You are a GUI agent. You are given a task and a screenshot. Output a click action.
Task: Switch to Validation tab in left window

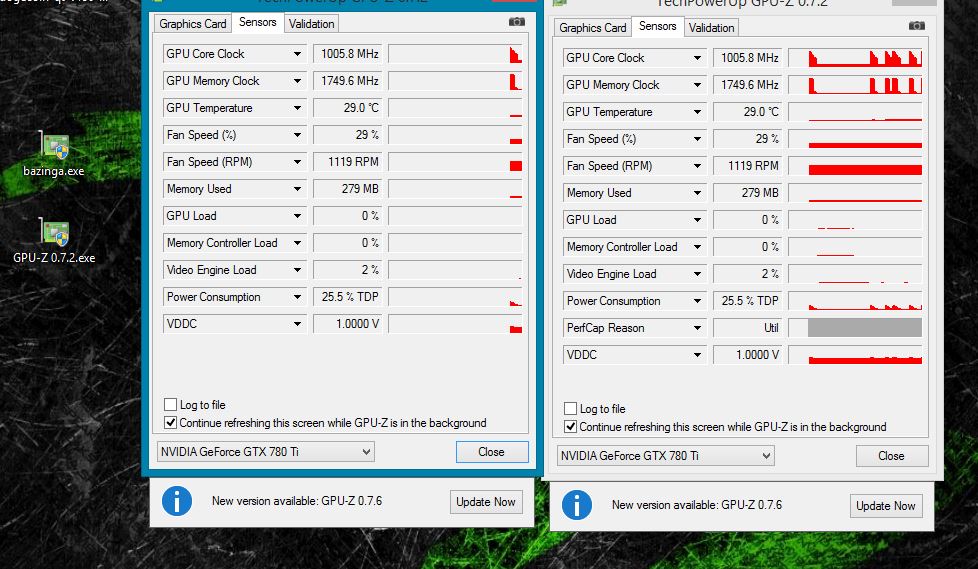pyautogui.click(x=311, y=24)
